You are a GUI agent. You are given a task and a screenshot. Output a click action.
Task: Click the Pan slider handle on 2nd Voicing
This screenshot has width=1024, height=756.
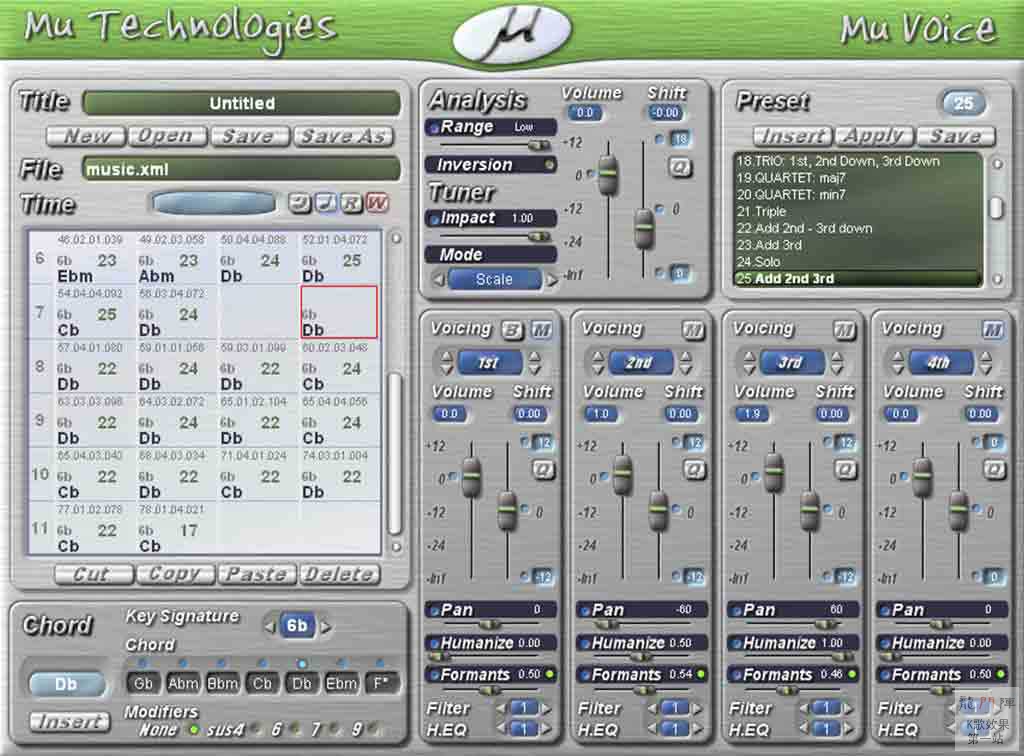click(x=607, y=625)
